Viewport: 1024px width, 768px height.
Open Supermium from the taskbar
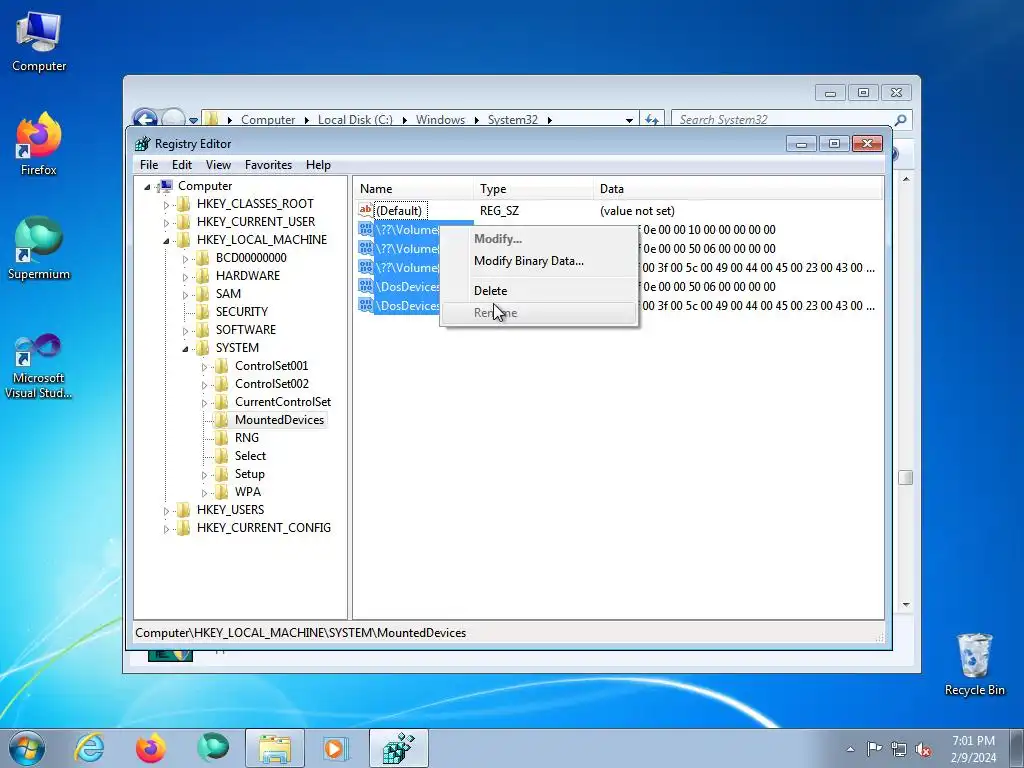[x=213, y=748]
